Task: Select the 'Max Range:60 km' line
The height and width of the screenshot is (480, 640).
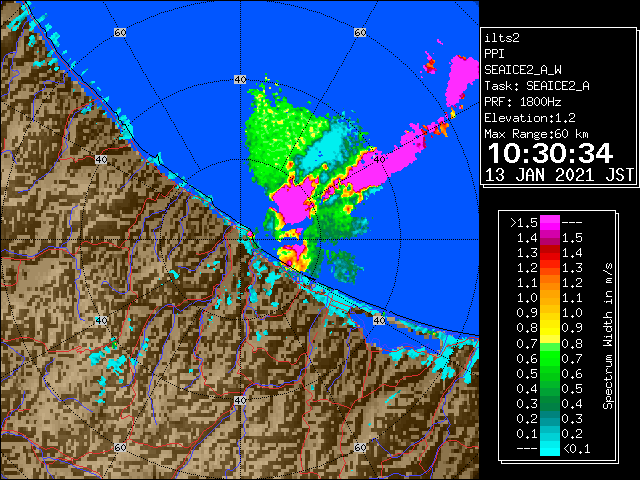Action: [536, 134]
